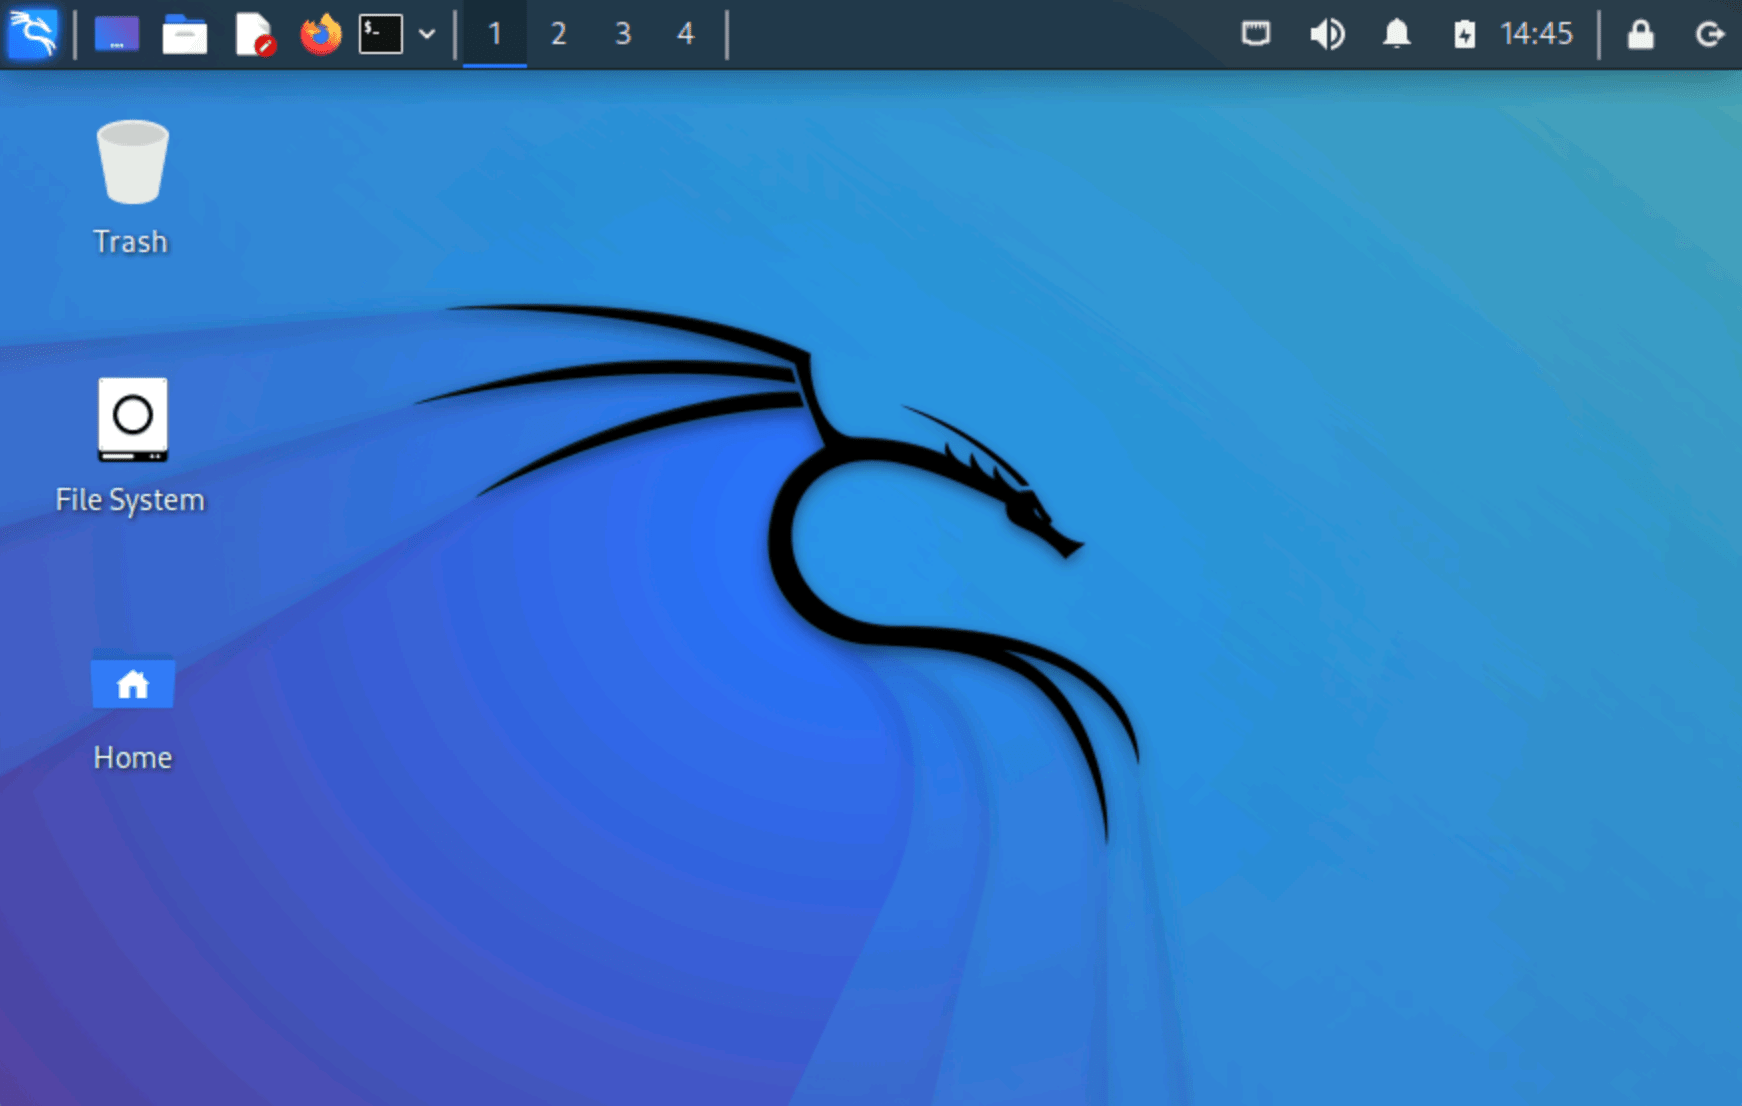The image size is (1742, 1106).
Task: Click the log out icon
Action: point(1709,34)
